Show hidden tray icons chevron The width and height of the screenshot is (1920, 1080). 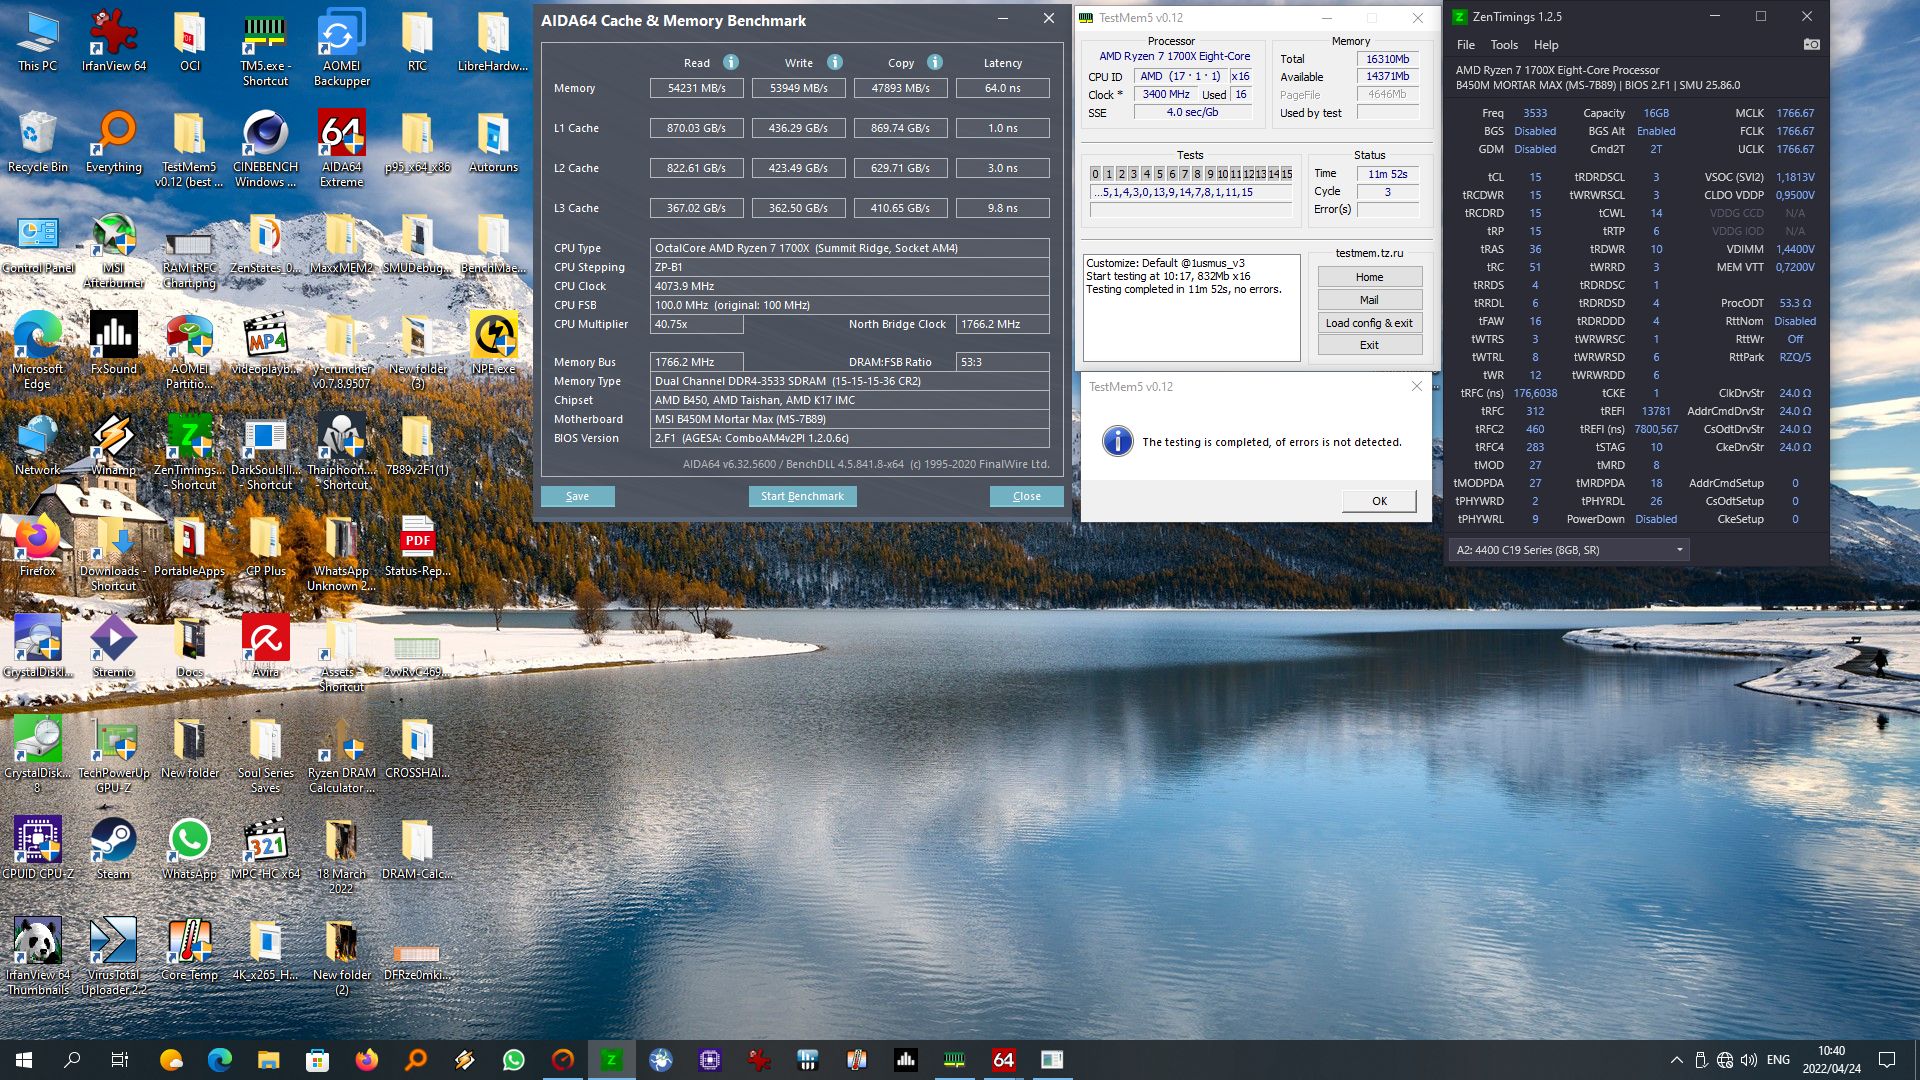click(x=1676, y=1060)
